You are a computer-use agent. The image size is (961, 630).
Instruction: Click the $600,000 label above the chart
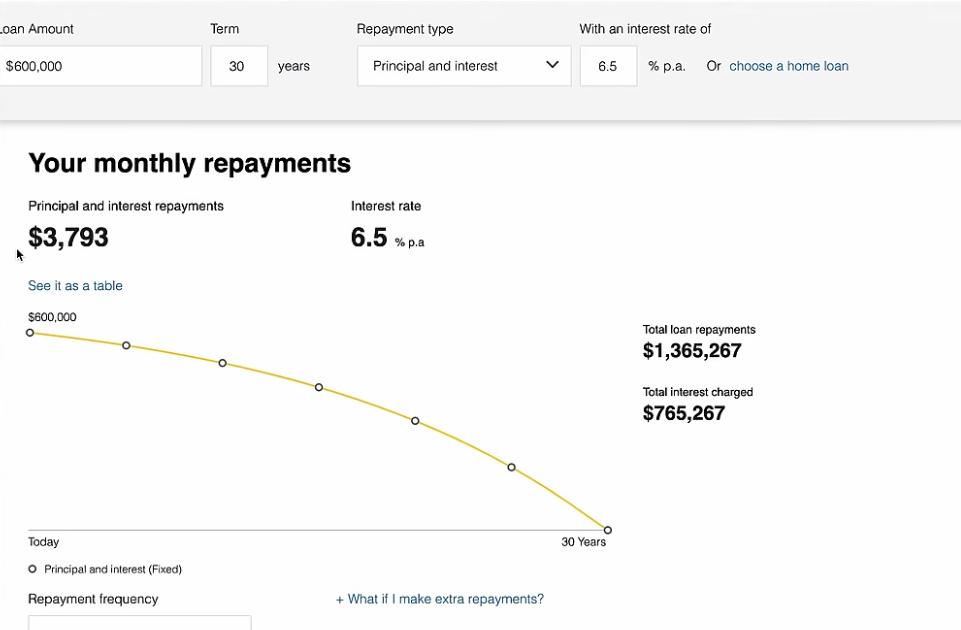tap(52, 317)
